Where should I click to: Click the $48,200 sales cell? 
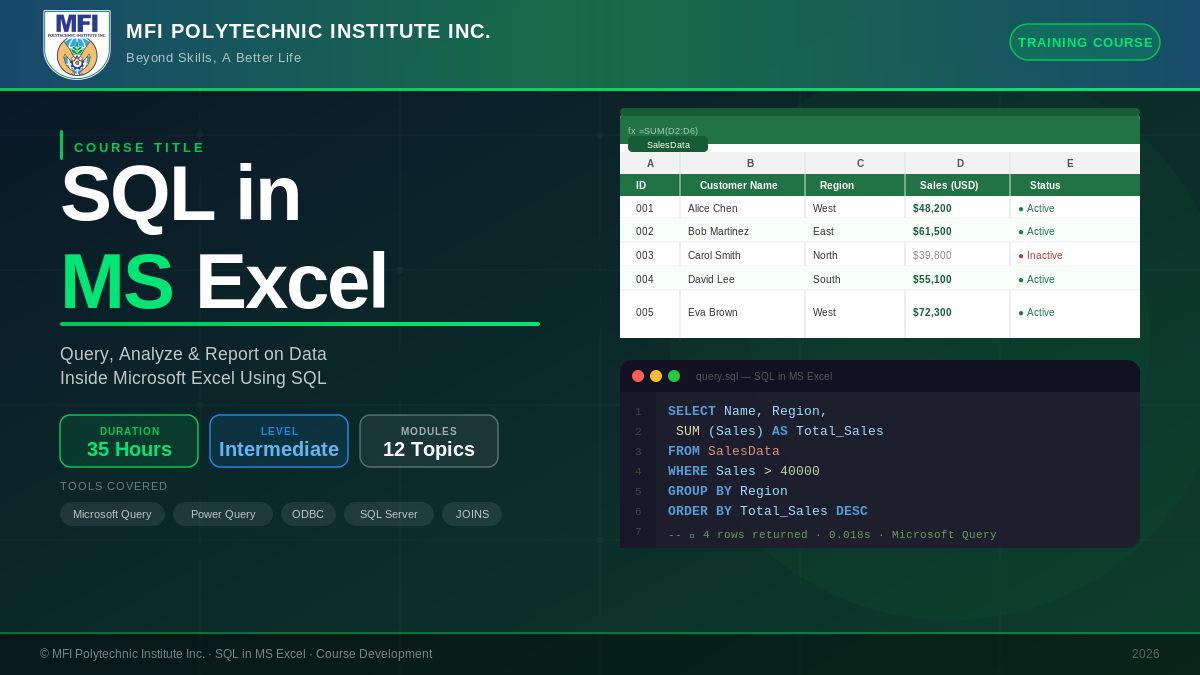(x=957, y=208)
